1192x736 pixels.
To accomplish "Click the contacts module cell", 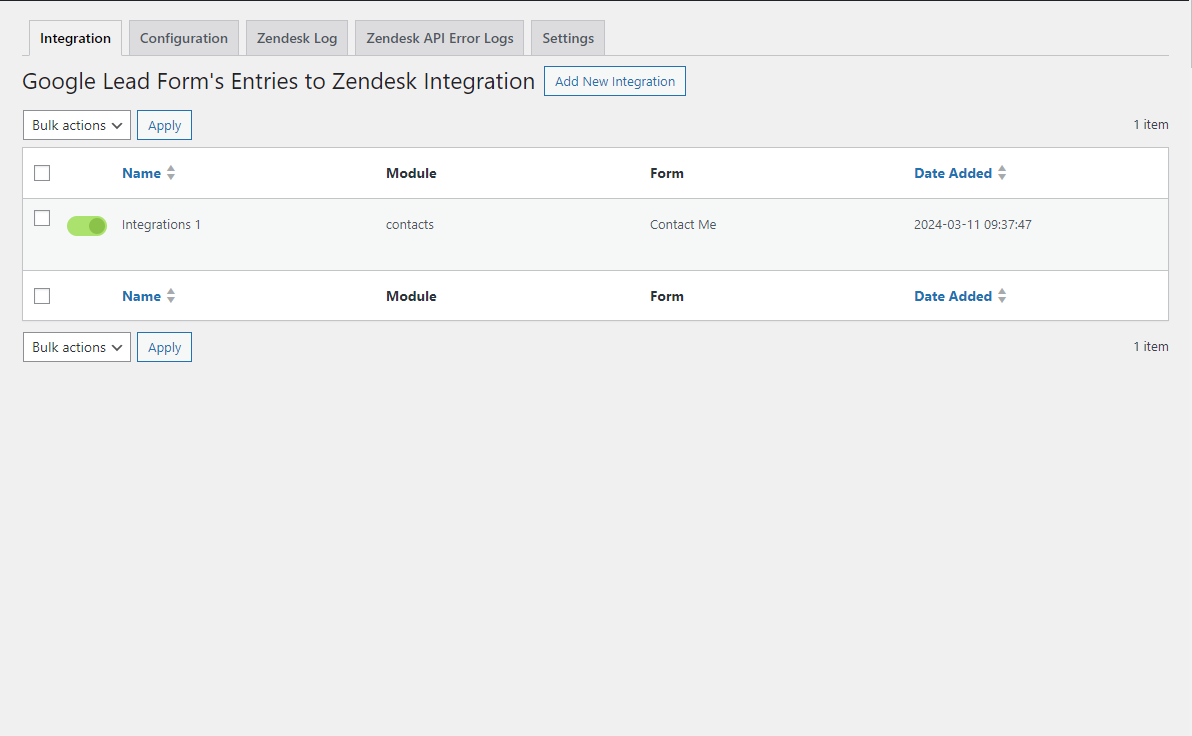I will pos(410,224).
